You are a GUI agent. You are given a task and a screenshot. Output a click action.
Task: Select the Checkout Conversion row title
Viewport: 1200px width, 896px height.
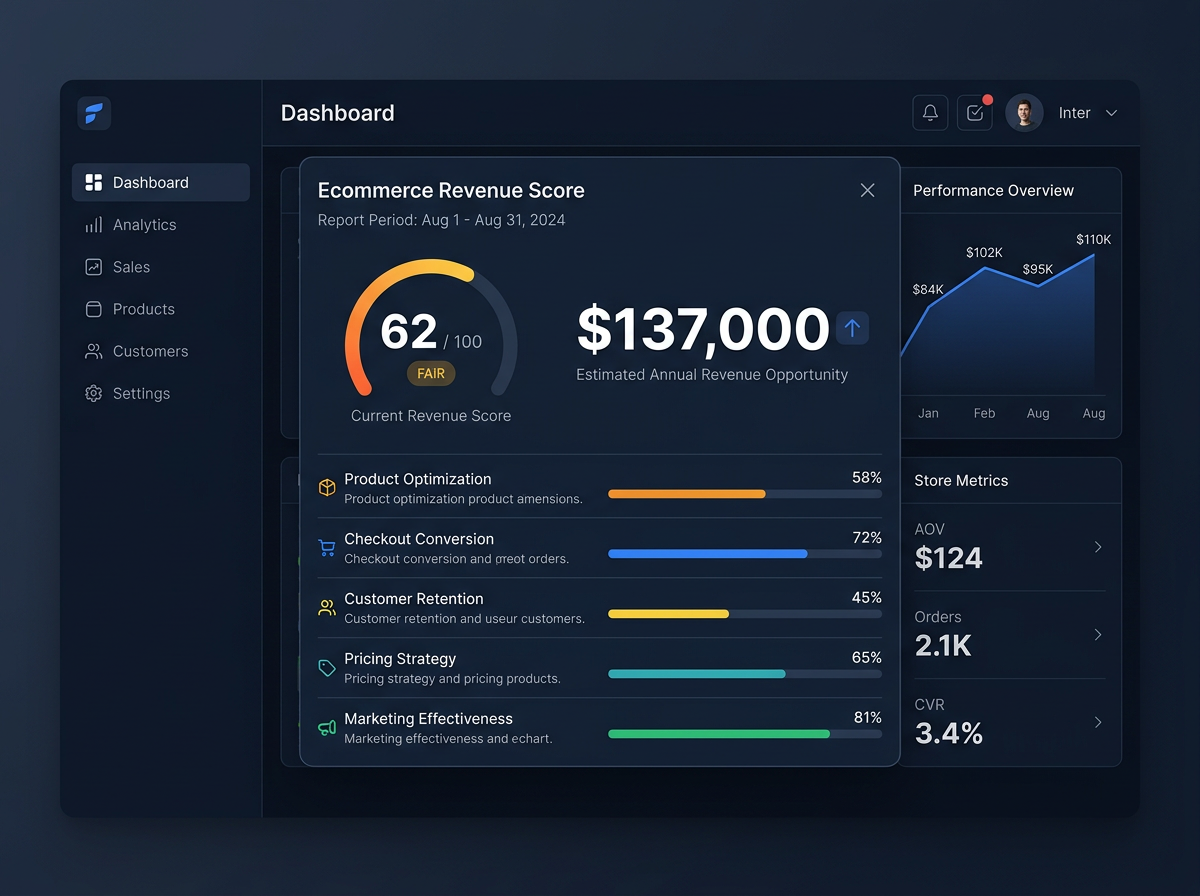[419, 539]
